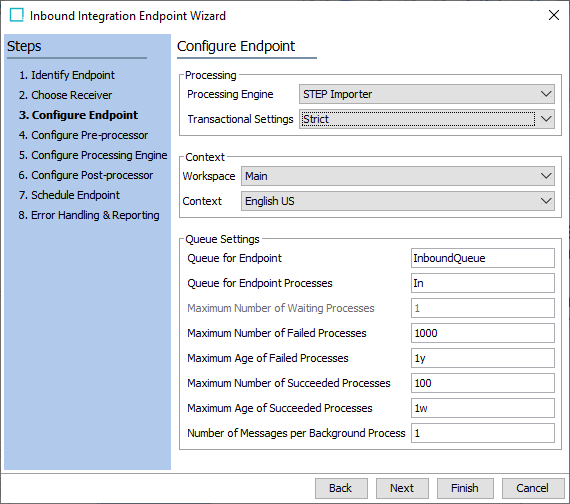
Task: Go to step 1 Identify Endpoint
Action: click(67, 75)
